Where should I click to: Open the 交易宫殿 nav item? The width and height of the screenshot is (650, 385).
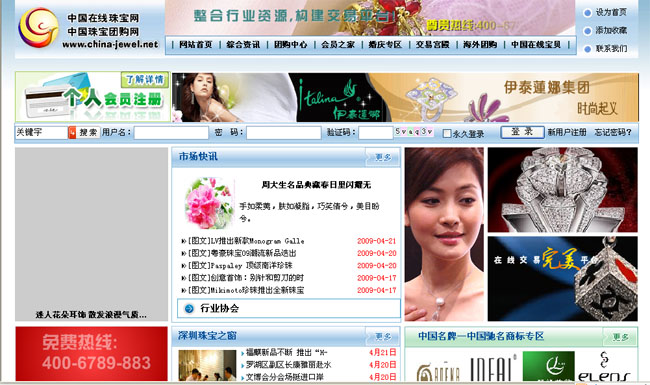tap(432, 45)
